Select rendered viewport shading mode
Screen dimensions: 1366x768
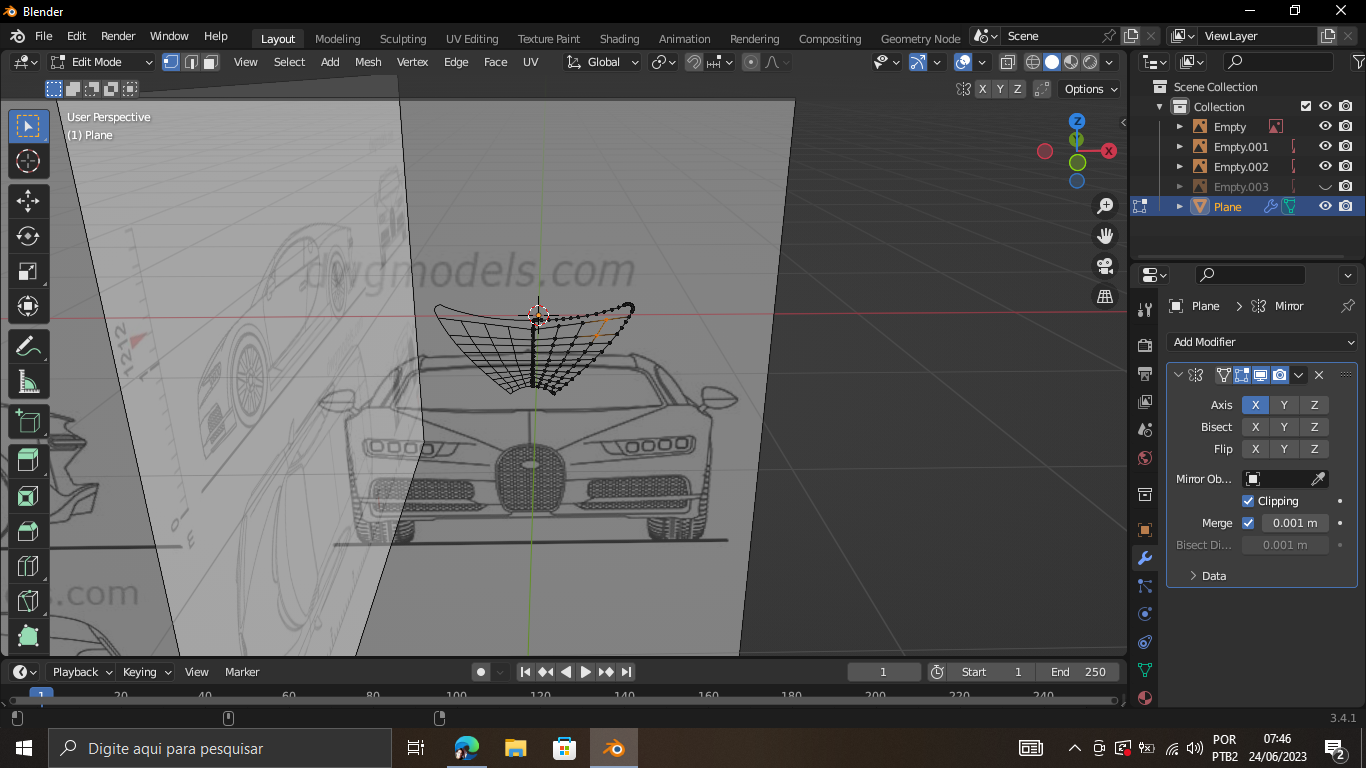[1090, 62]
